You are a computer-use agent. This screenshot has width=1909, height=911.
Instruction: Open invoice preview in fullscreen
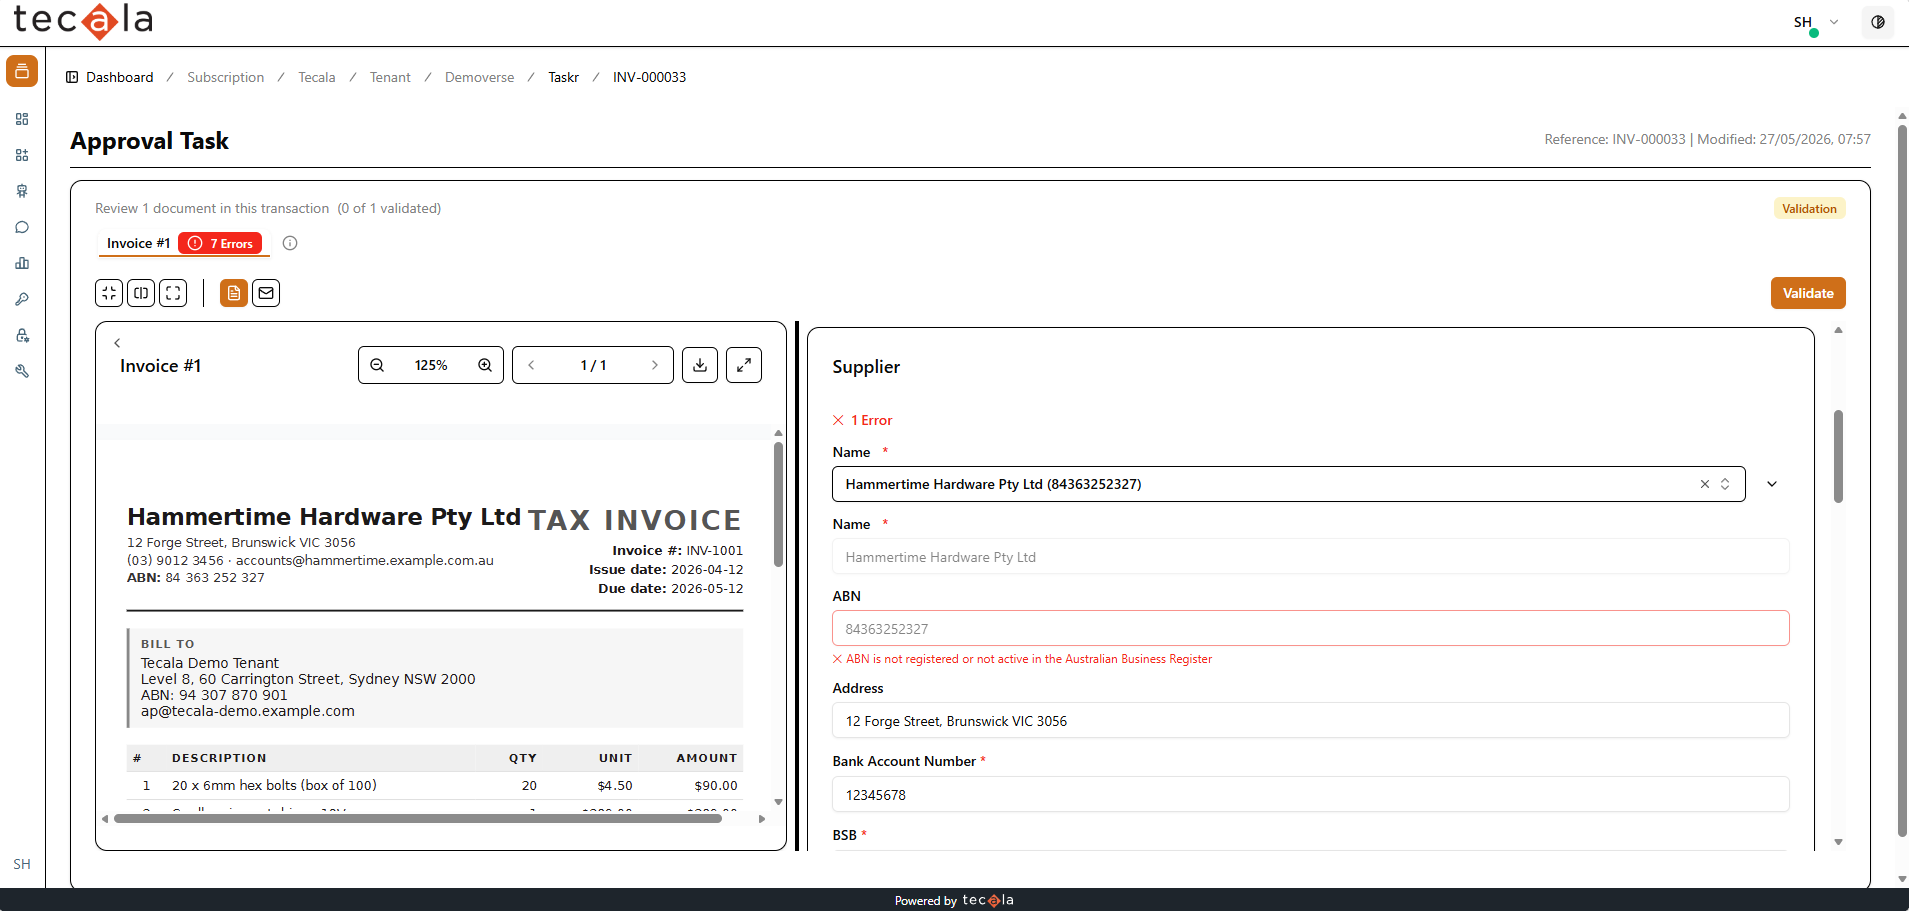click(x=744, y=365)
